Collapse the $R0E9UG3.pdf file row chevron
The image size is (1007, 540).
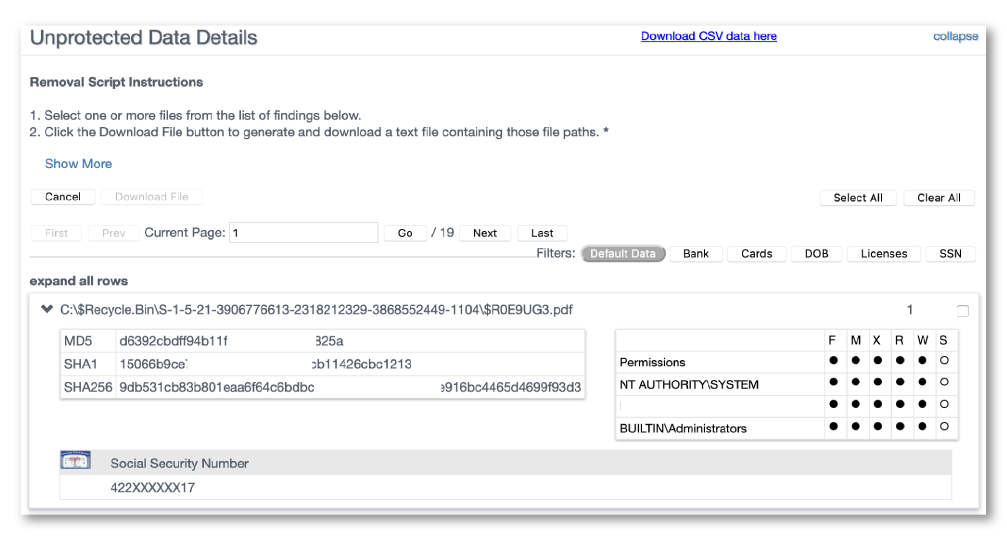coord(46,309)
